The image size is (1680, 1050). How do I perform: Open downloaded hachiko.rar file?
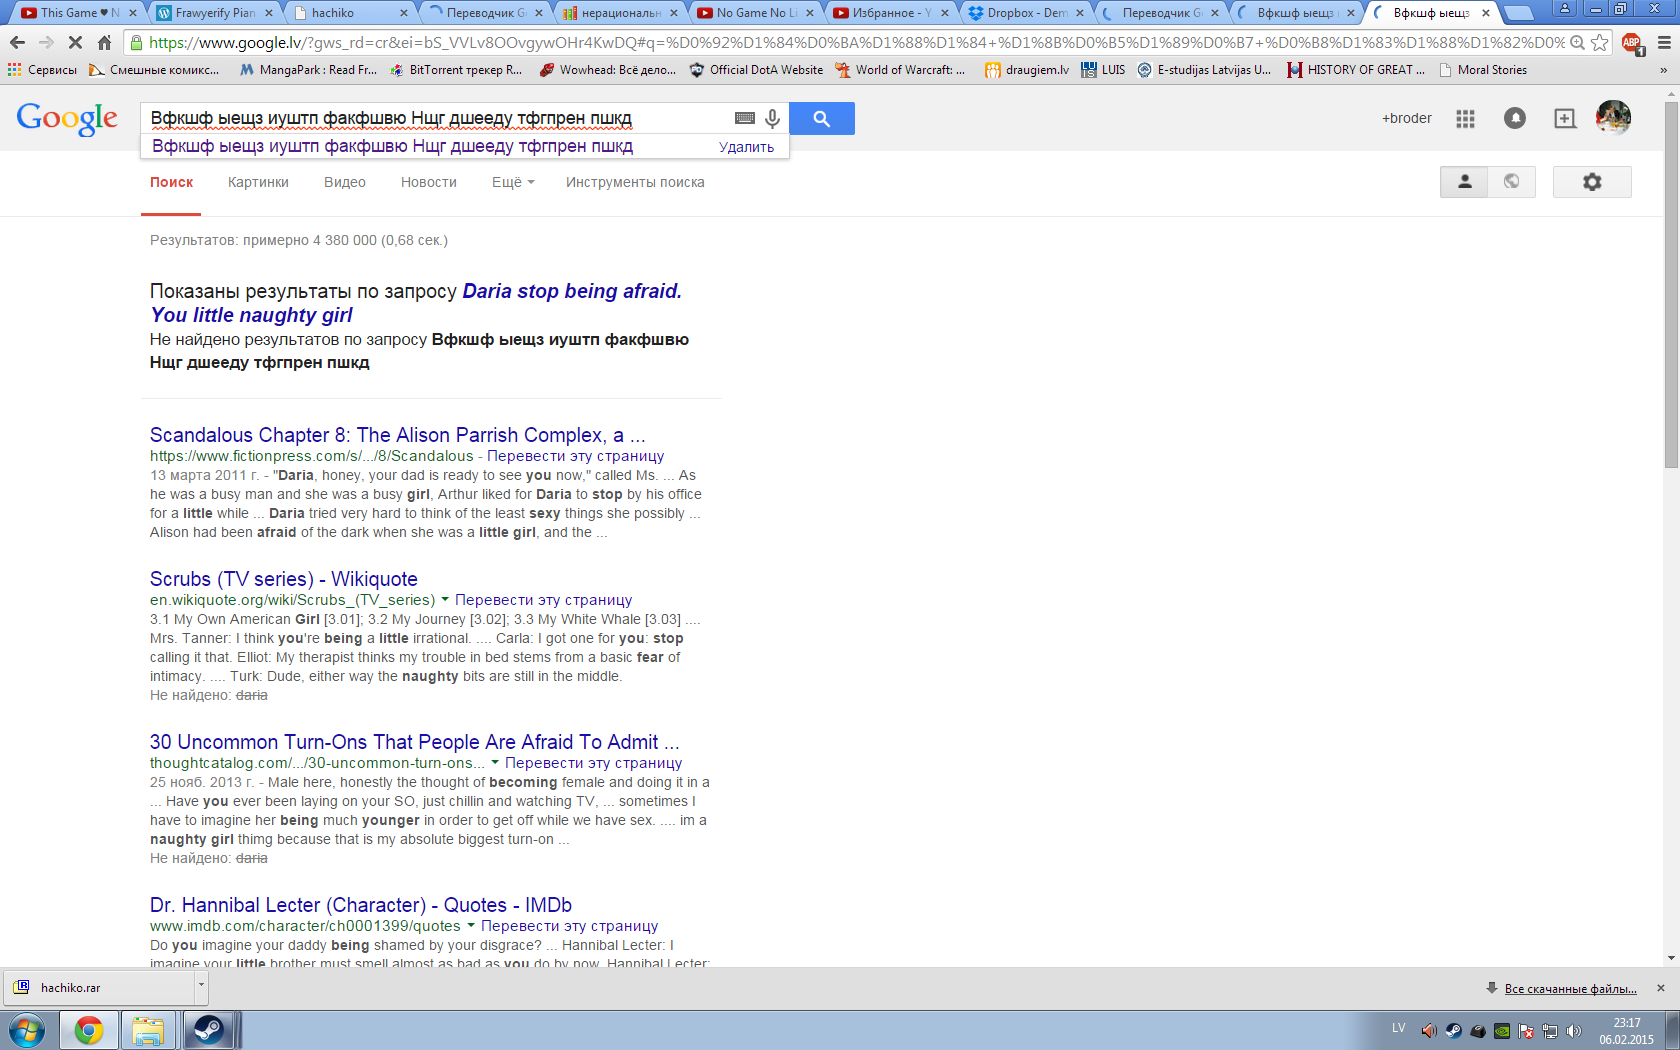99,987
